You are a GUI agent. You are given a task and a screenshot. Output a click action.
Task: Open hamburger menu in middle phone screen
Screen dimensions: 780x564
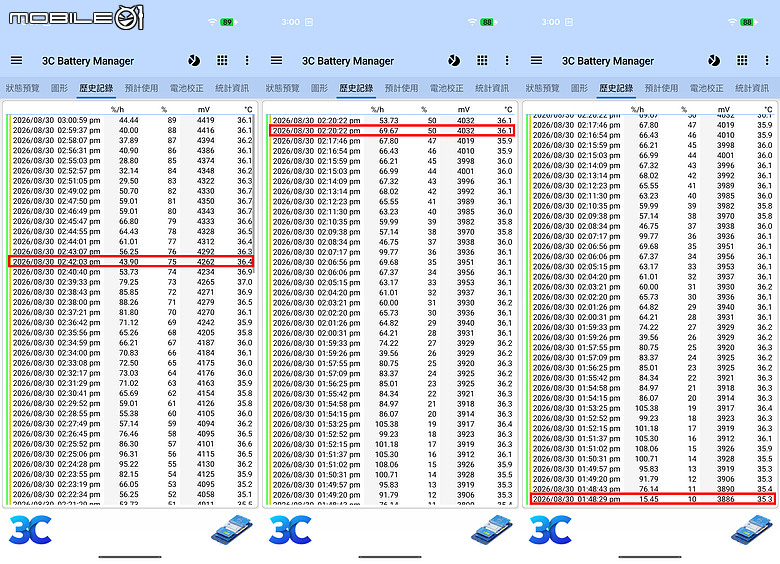pyautogui.click(x=277, y=61)
